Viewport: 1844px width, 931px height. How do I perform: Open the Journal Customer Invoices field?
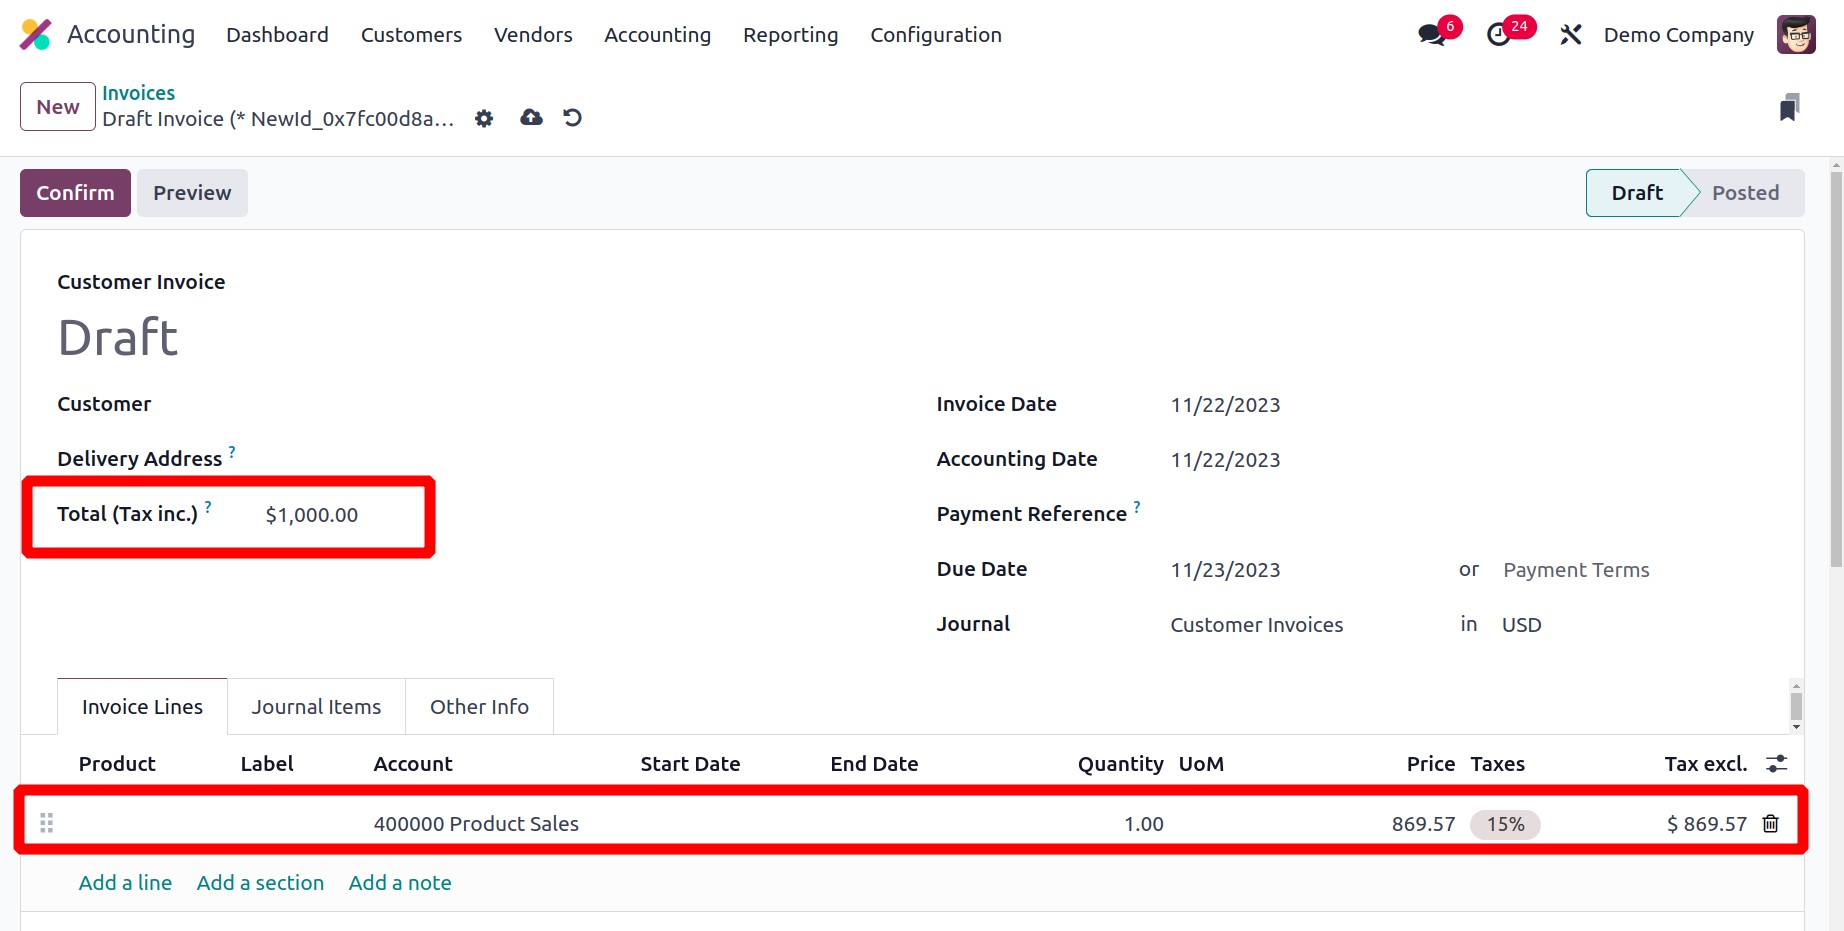pos(1256,625)
